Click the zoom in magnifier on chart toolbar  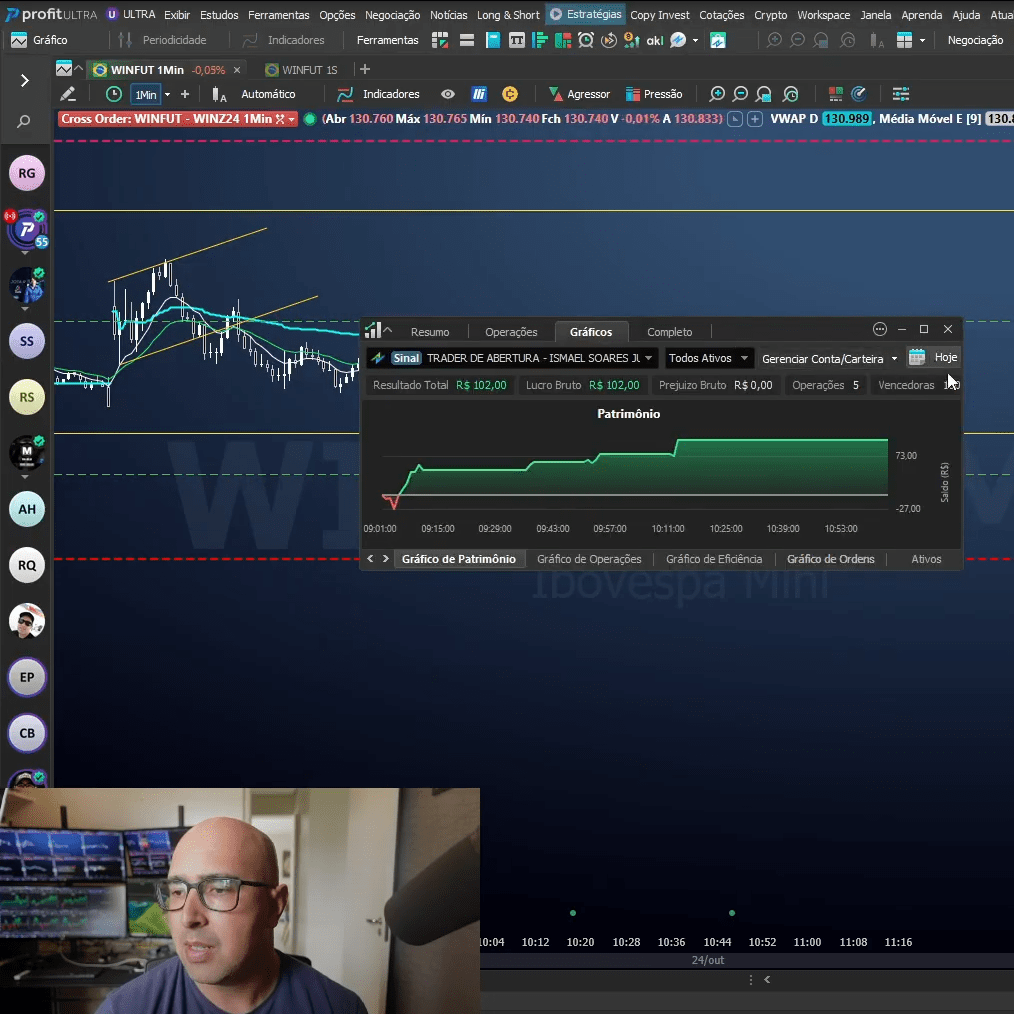[x=717, y=94]
